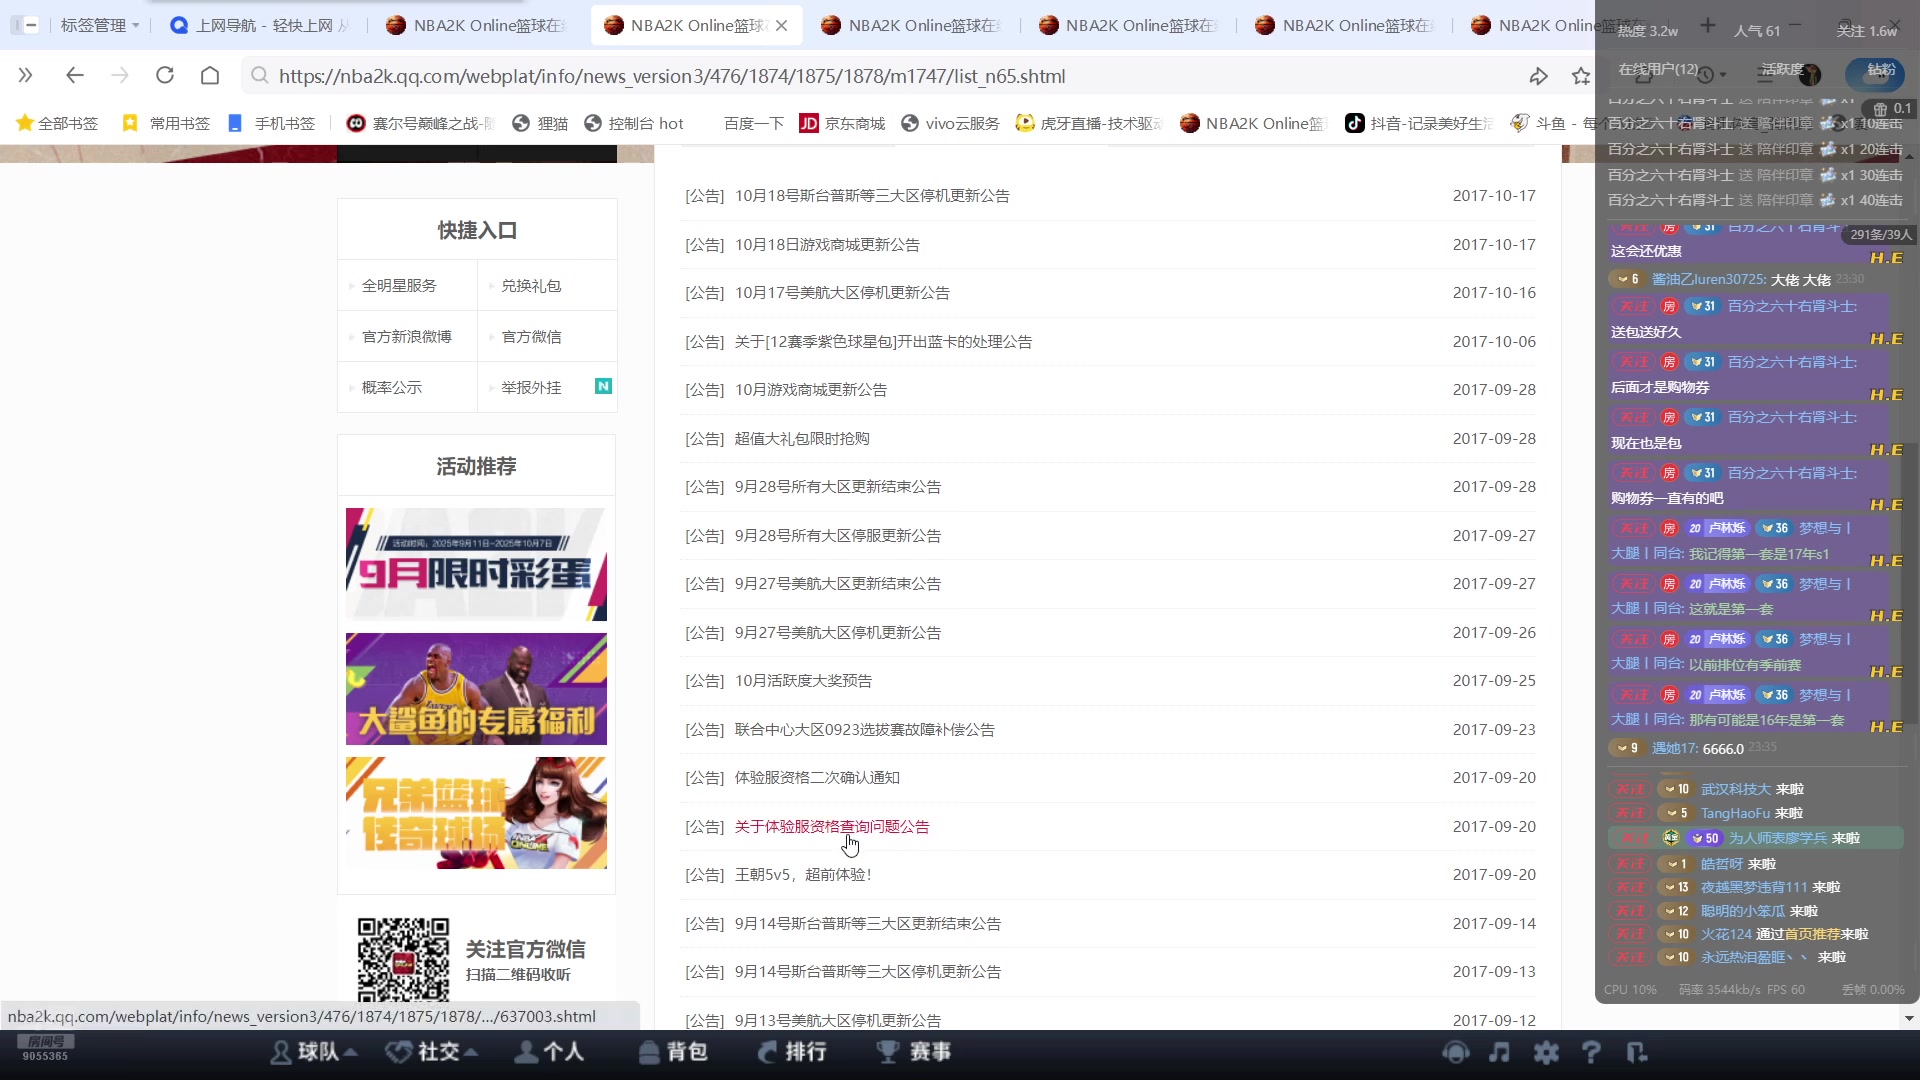Expand hidden bookmarks via the double-chevron
Screen dimensions: 1920x1080
[26, 75]
